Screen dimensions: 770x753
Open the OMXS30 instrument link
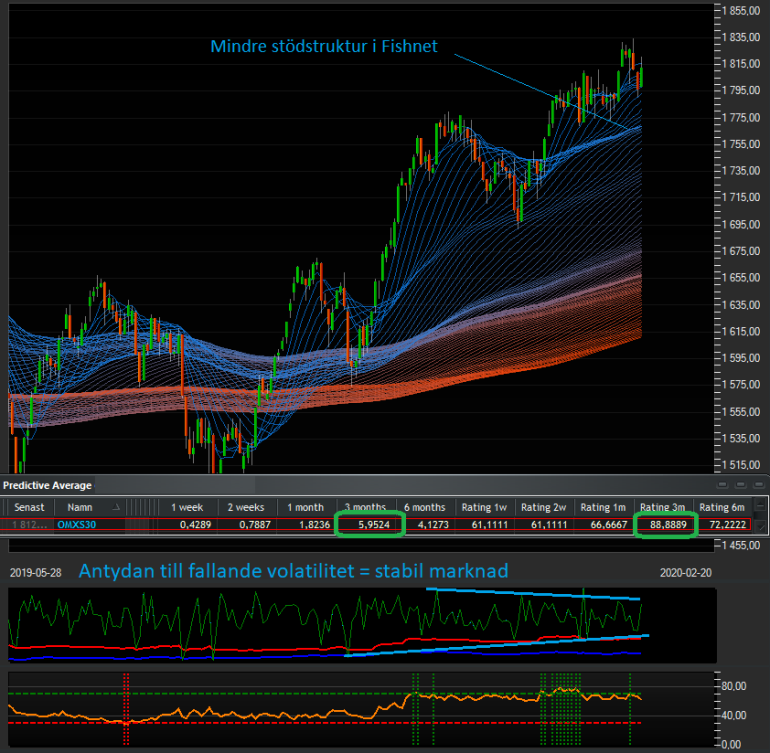(x=77, y=525)
